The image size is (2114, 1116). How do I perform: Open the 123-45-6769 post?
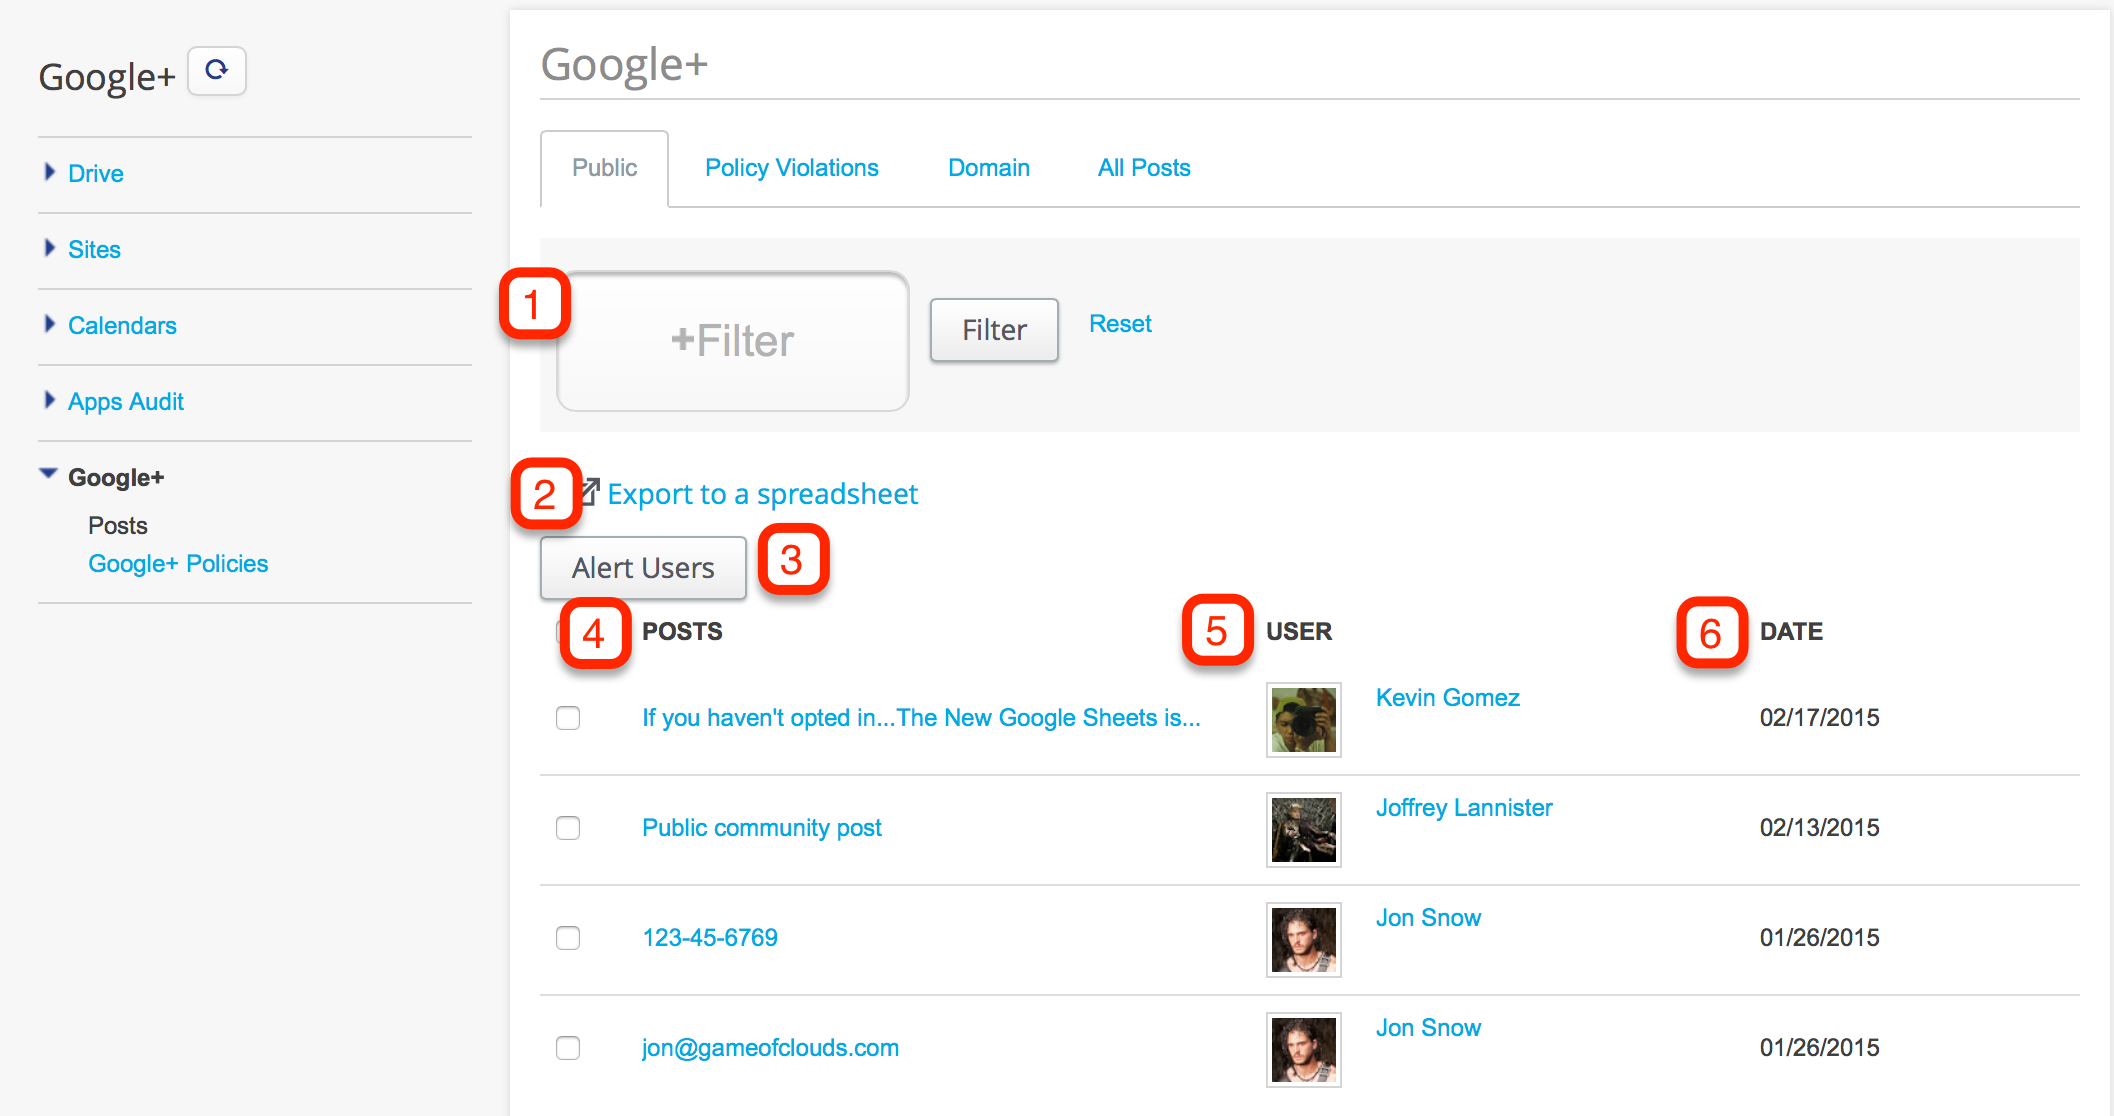tap(710, 938)
